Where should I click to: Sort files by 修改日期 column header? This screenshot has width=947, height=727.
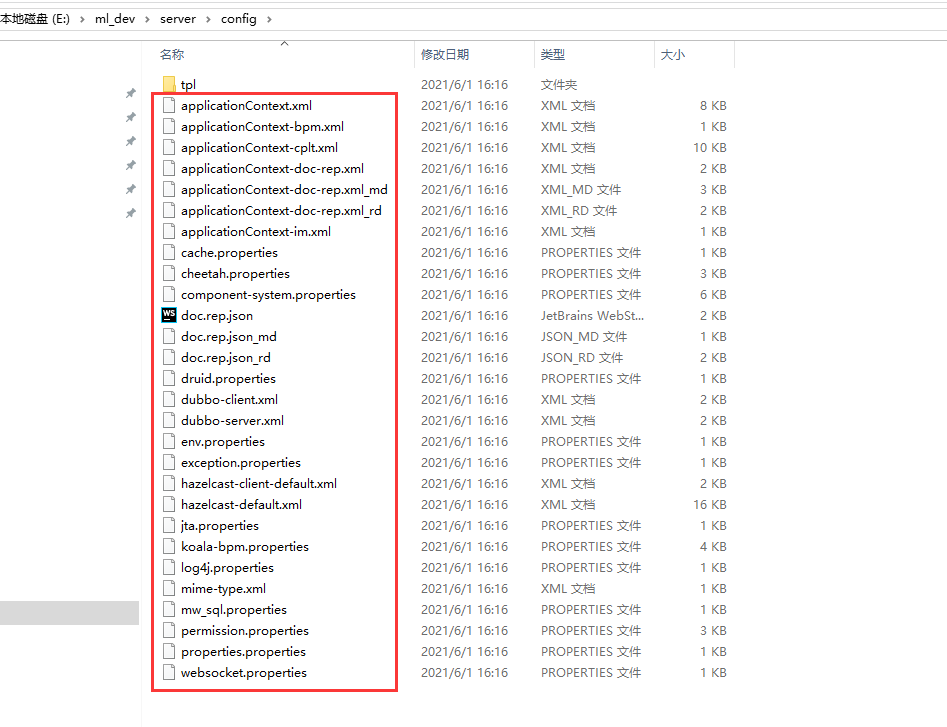coord(445,54)
